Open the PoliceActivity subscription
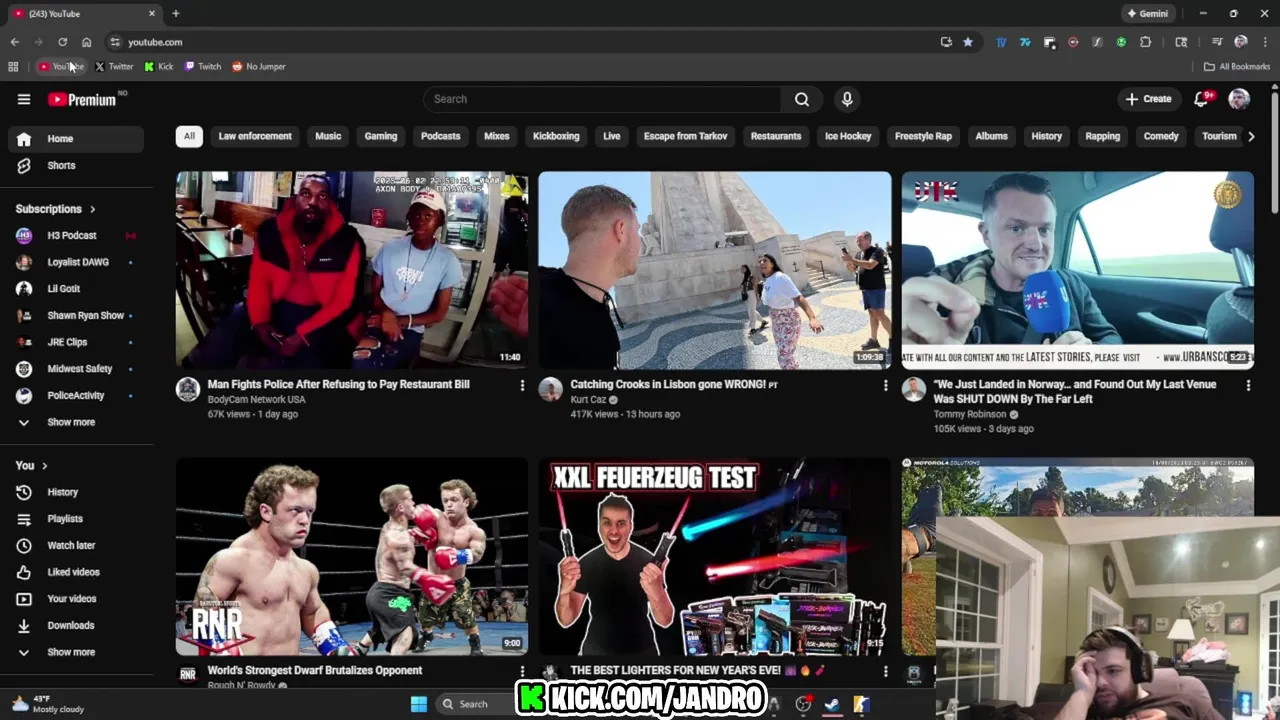This screenshot has height=720, width=1280. coord(76,395)
